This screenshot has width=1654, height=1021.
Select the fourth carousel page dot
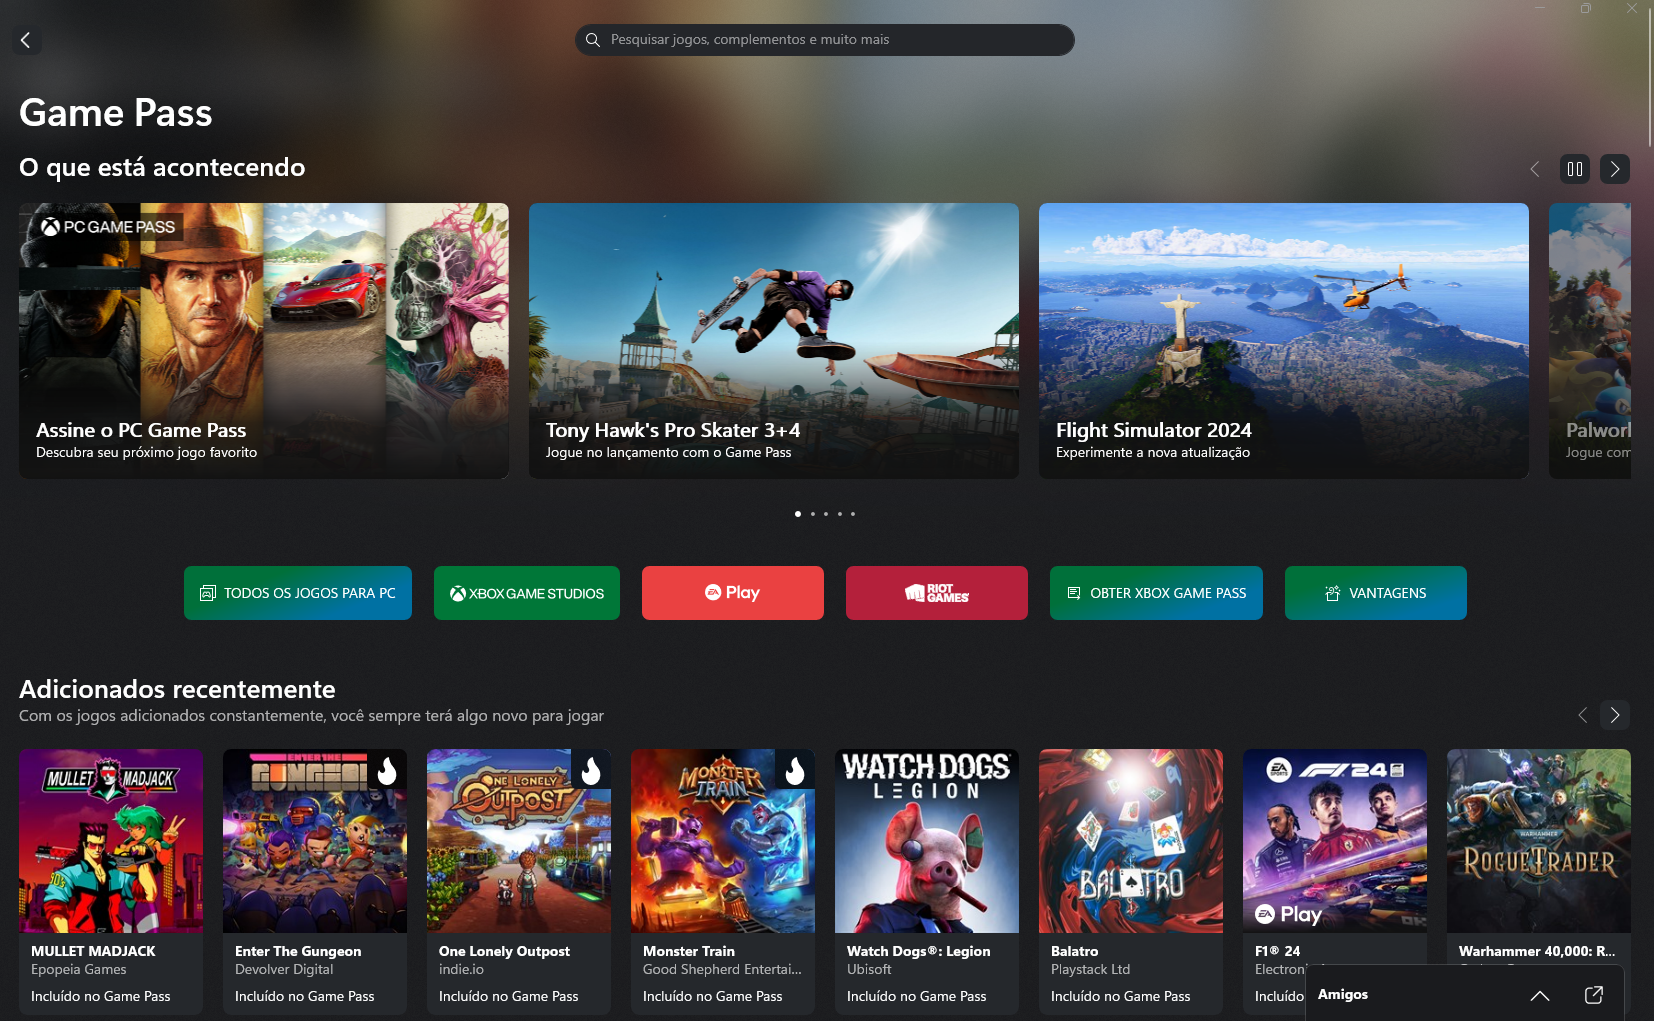click(x=840, y=514)
